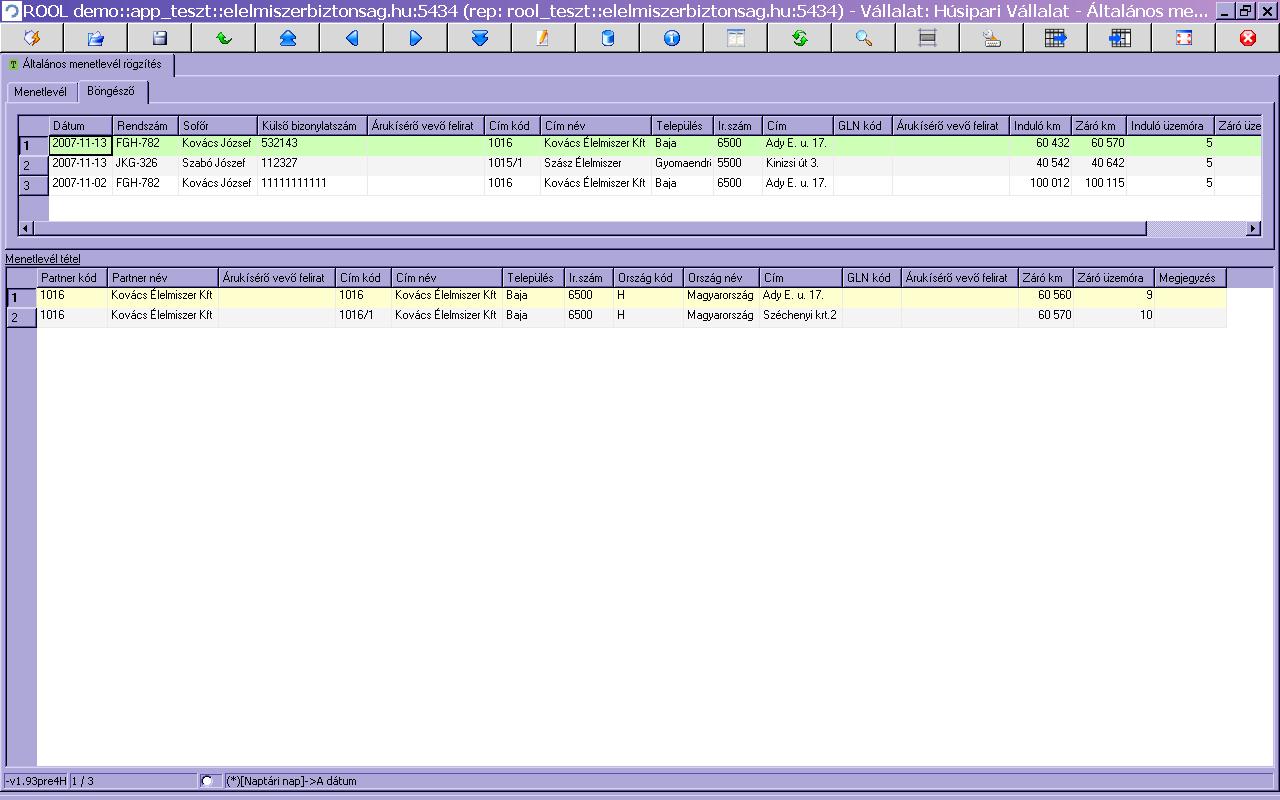The height and width of the screenshot is (800, 1280).
Task: Click right arrow of upper grid scrollbar
Action: click(x=1253, y=229)
